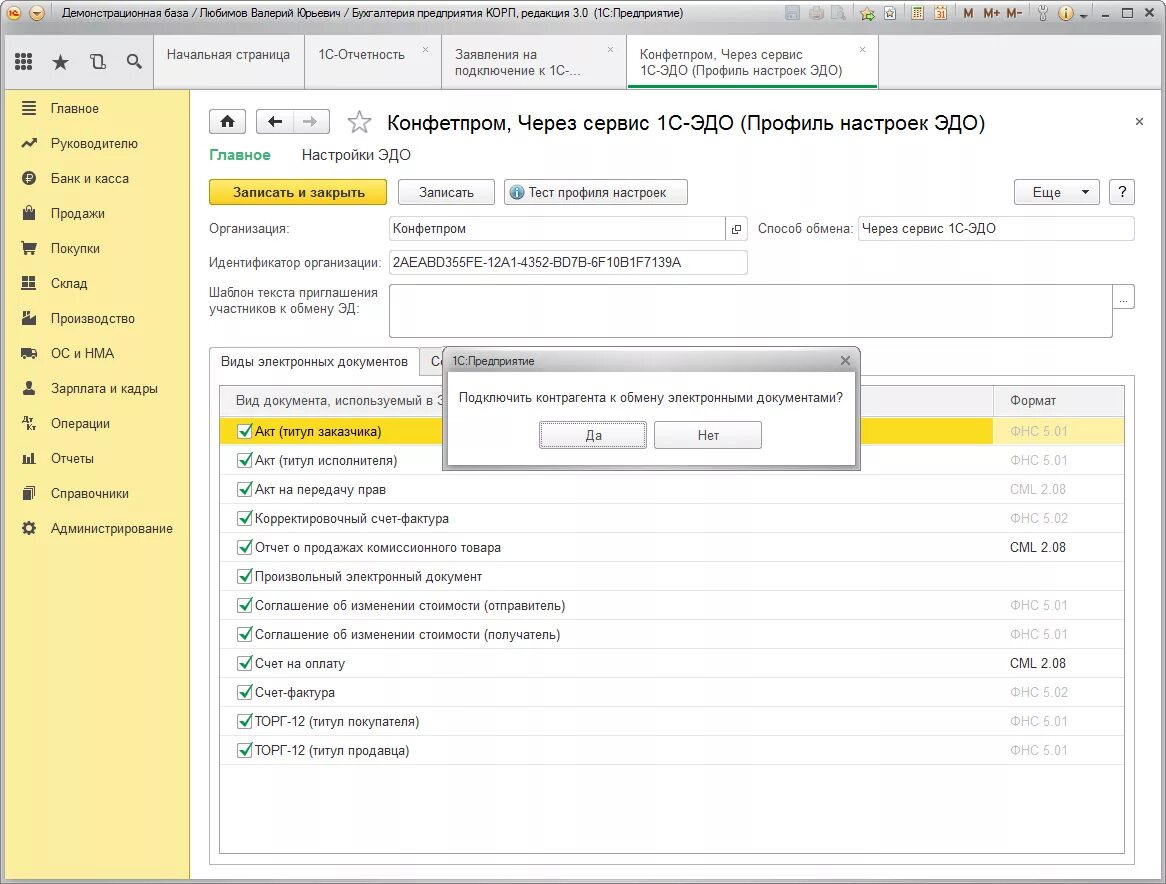Close the 1С:Предприятие dialog
Image resolution: width=1166 pixels, height=884 pixels.
pyautogui.click(x=845, y=361)
